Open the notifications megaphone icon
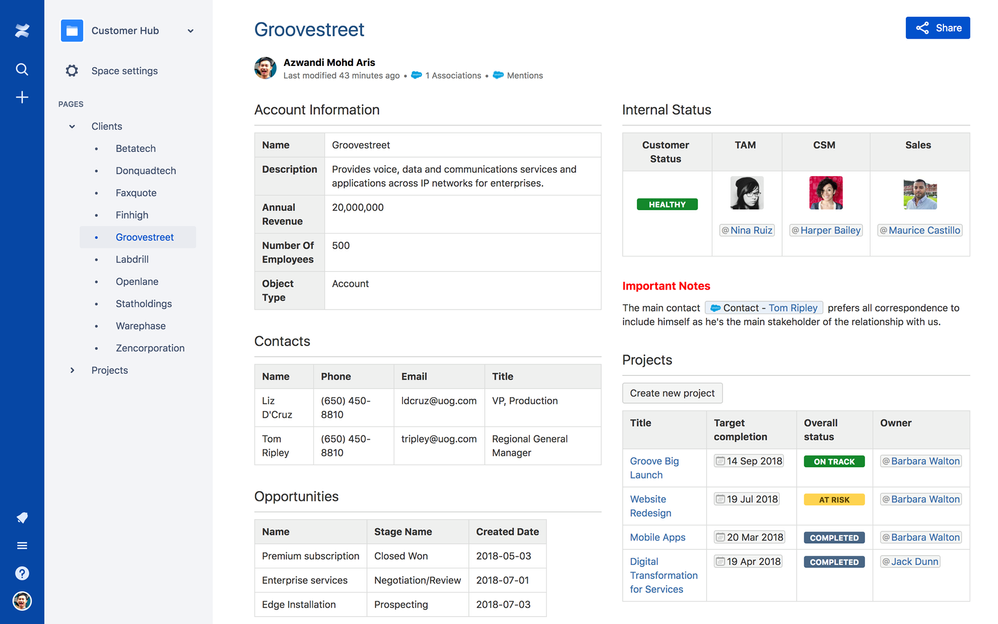Viewport: 998px width, 624px height. tap(22, 518)
